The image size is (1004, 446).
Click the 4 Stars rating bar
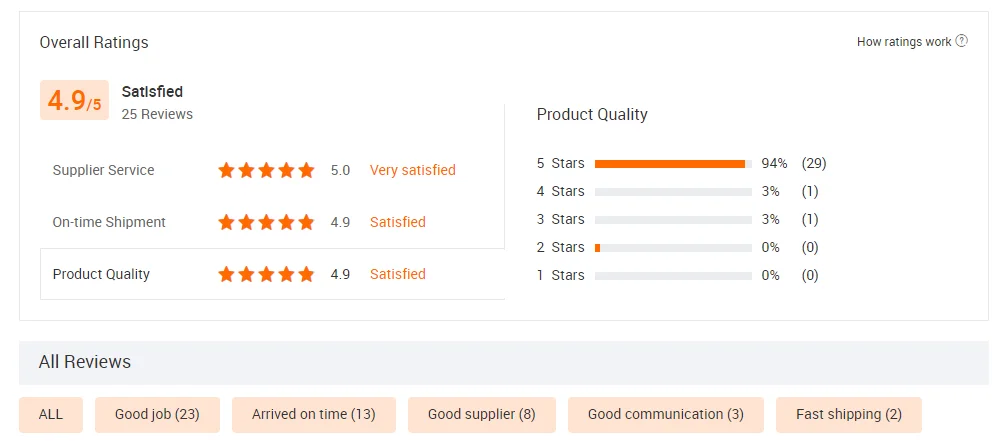[x=673, y=192]
